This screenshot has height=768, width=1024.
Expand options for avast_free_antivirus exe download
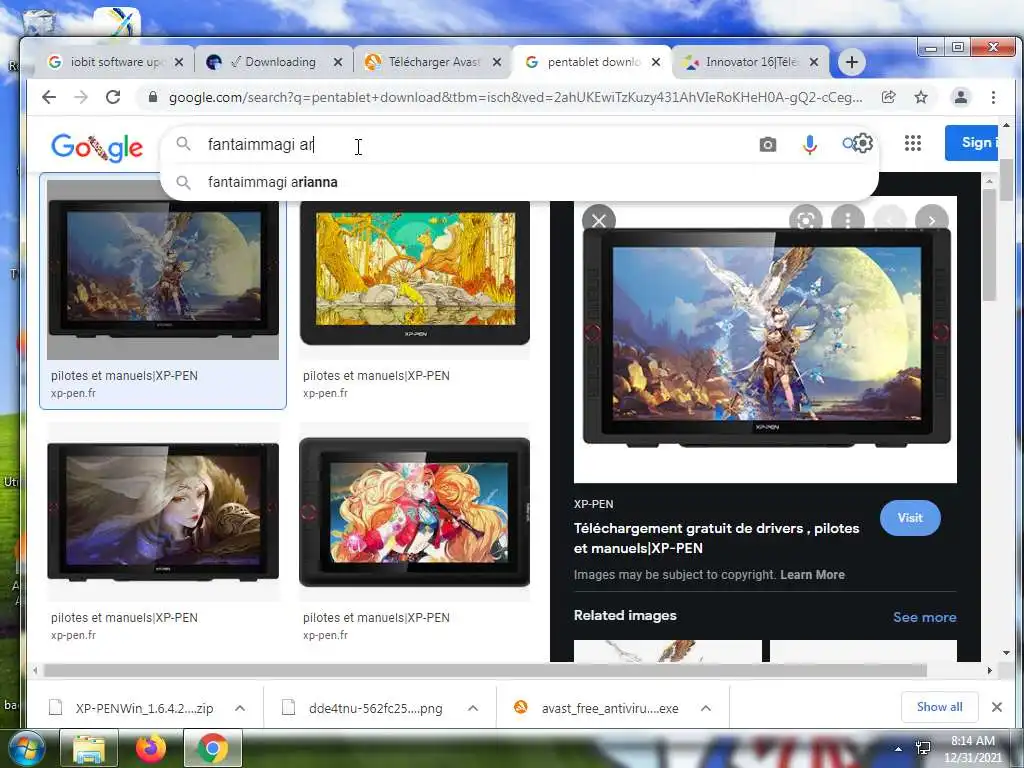tap(705, 708)
